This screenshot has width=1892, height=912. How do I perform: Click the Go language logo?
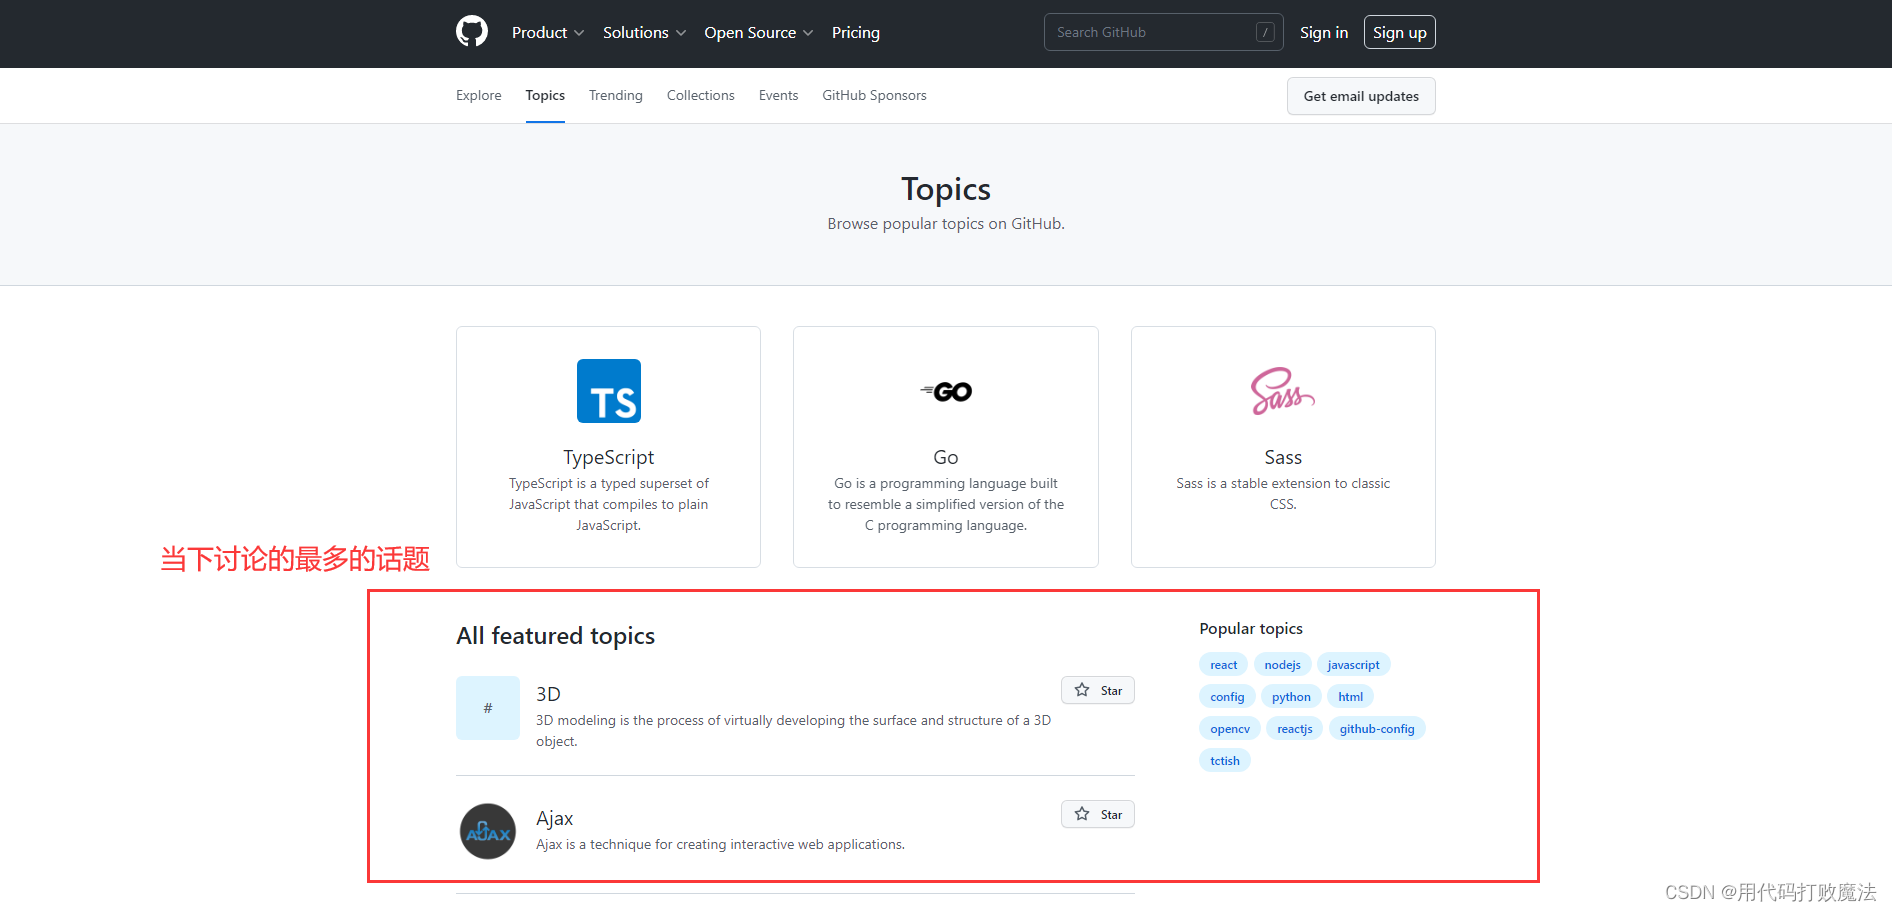[x=946, y=392]
